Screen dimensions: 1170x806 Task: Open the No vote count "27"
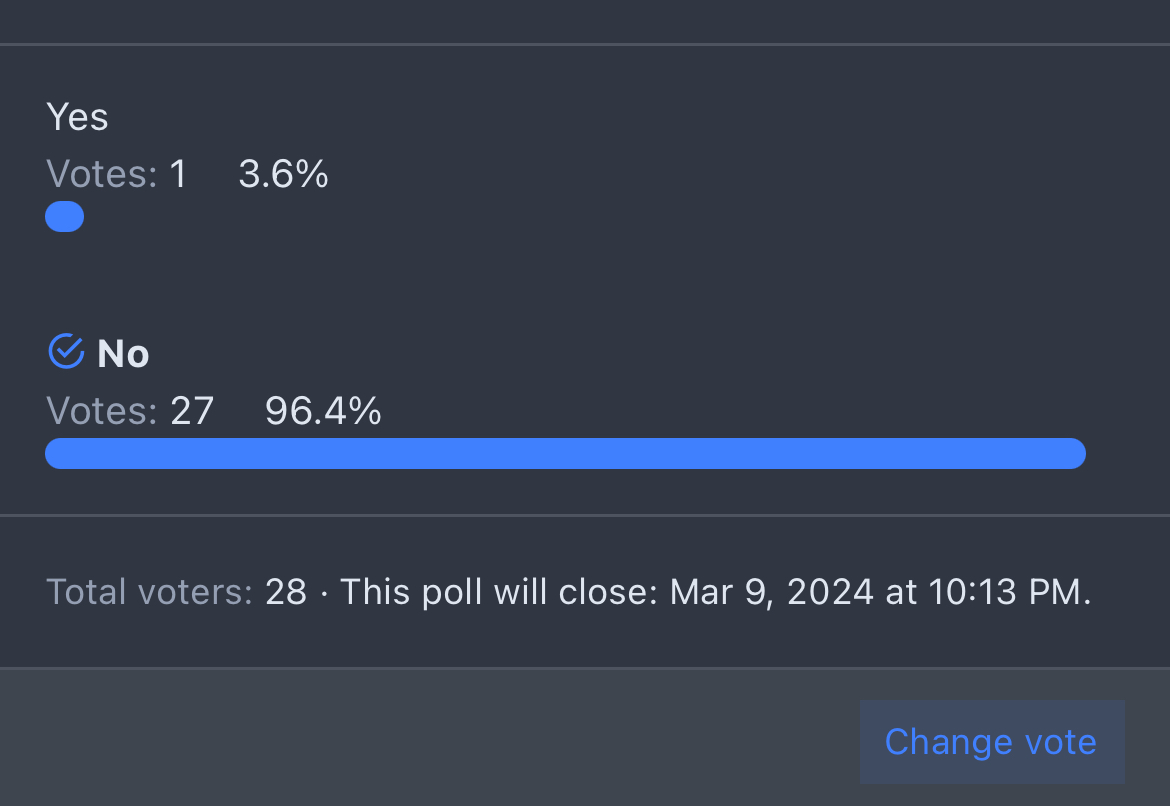pos(192,411)
